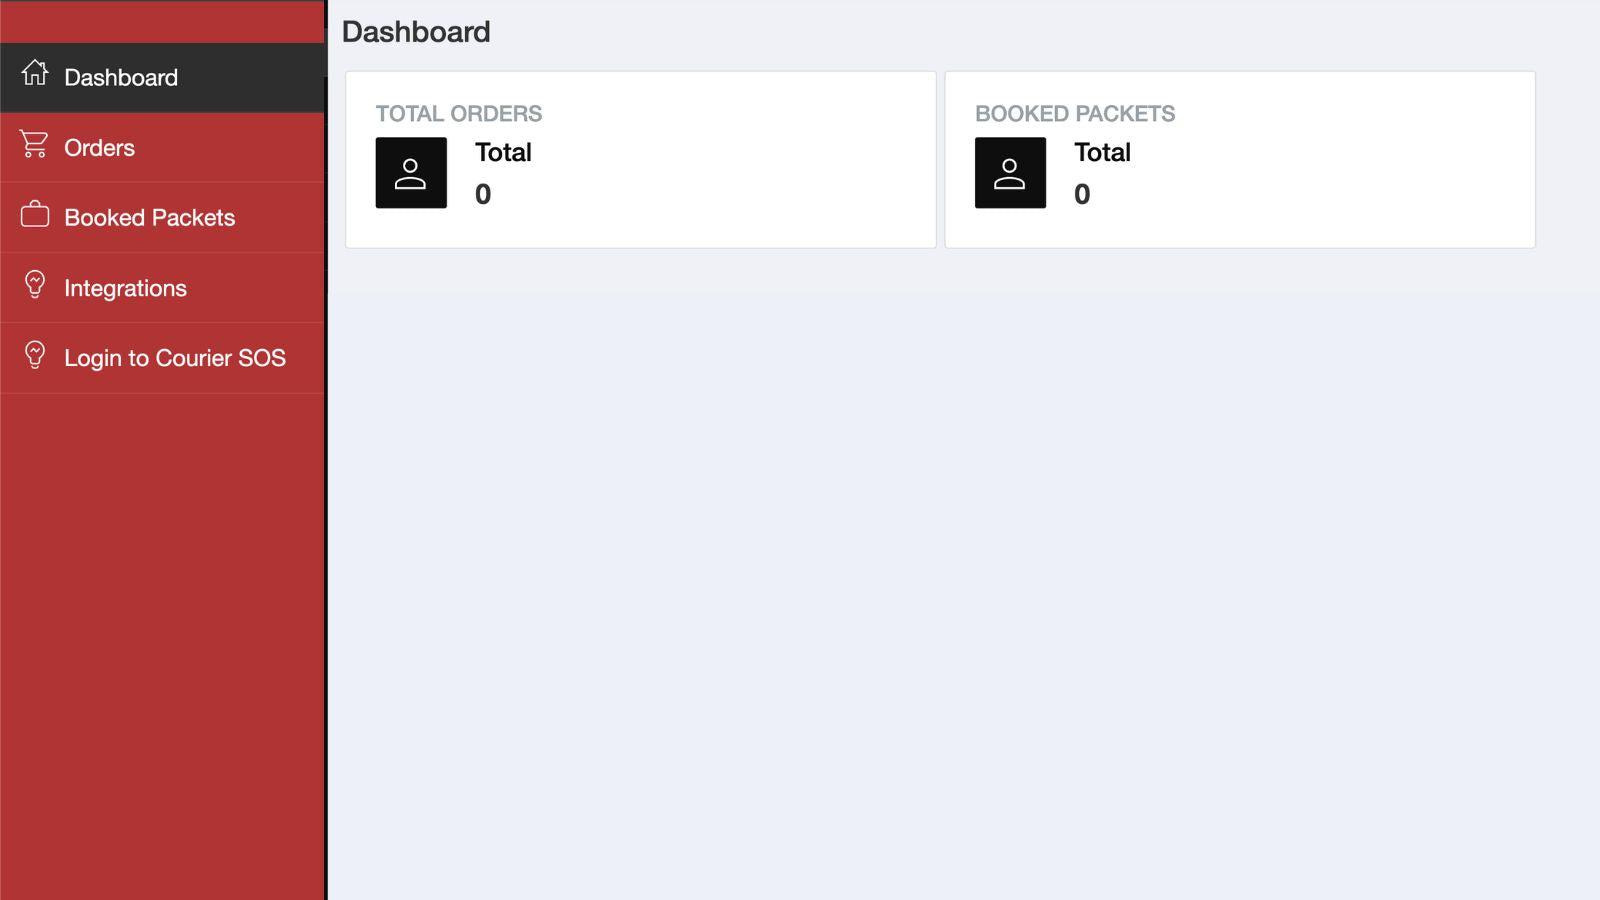
Task: Click the Total label in Booked Packets card
Action: (1102, 152)
